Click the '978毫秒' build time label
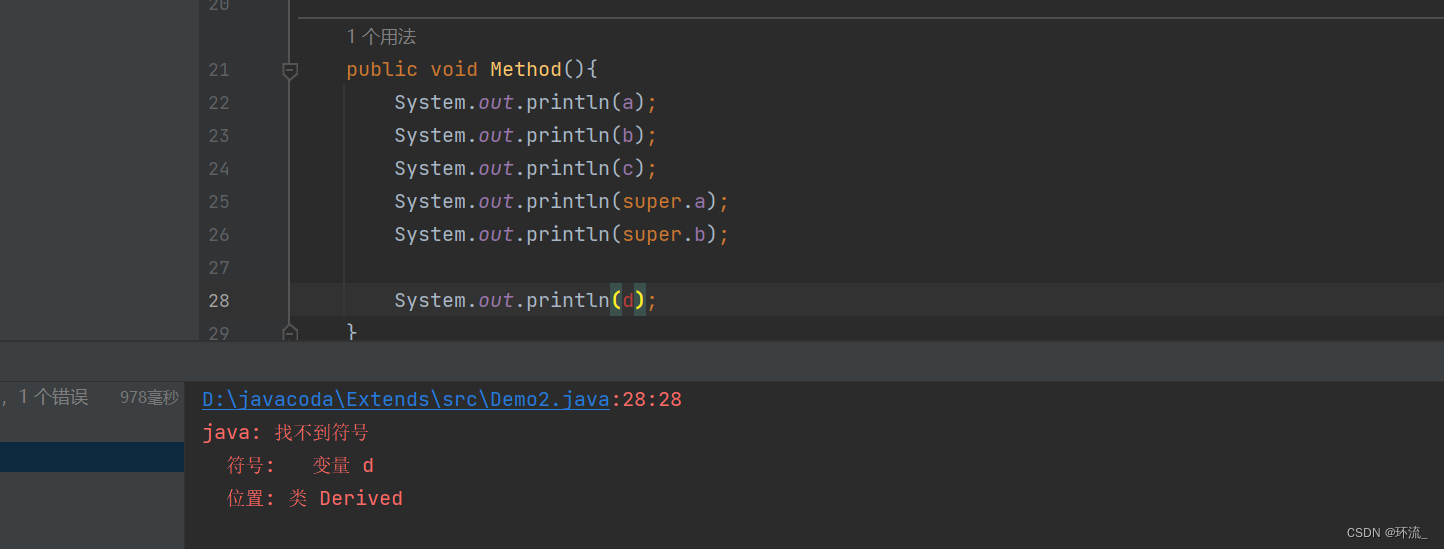Screen dimensions: 1444x549 149,398
